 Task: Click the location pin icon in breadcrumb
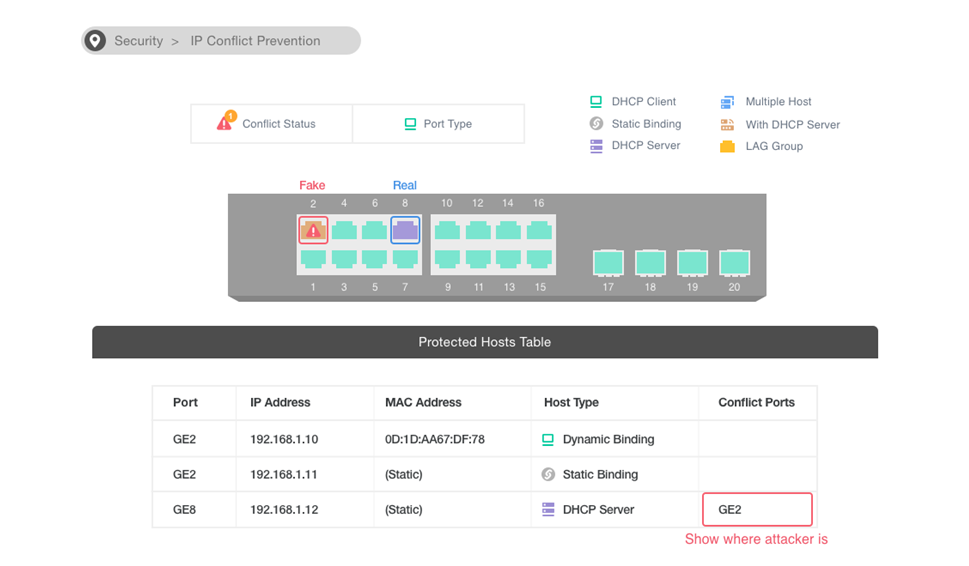tap(95, 41)
